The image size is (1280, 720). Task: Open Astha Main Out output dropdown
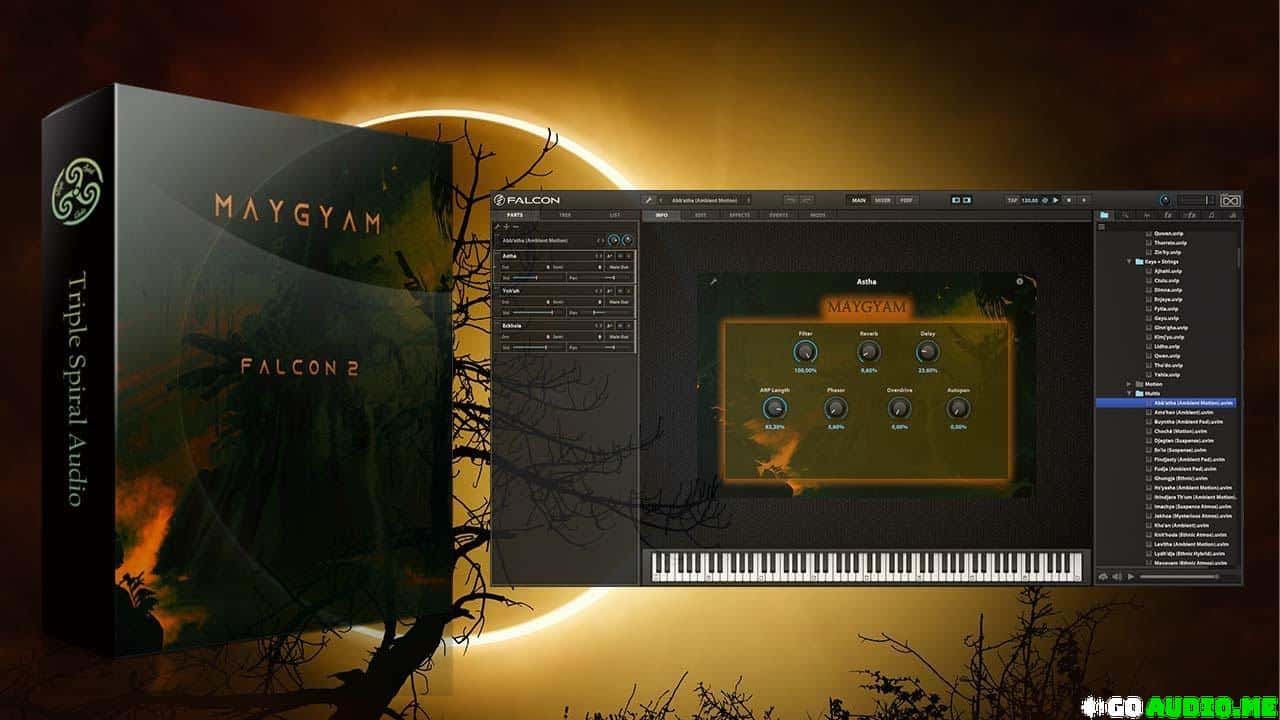click(619, 267)
